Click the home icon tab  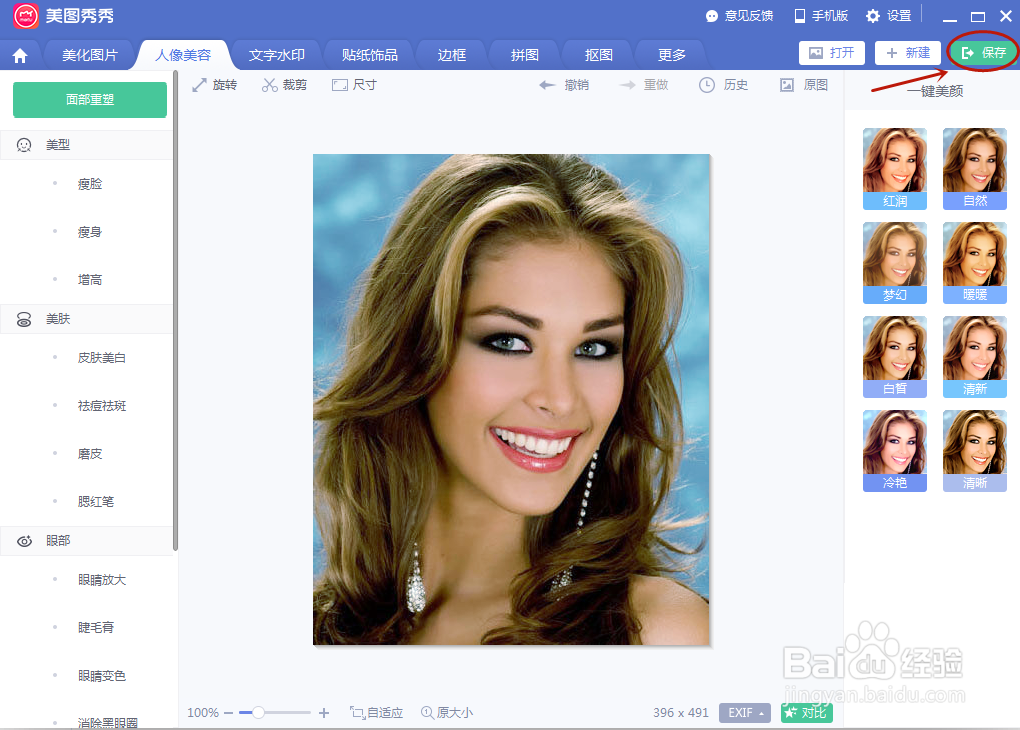[20, 56]
